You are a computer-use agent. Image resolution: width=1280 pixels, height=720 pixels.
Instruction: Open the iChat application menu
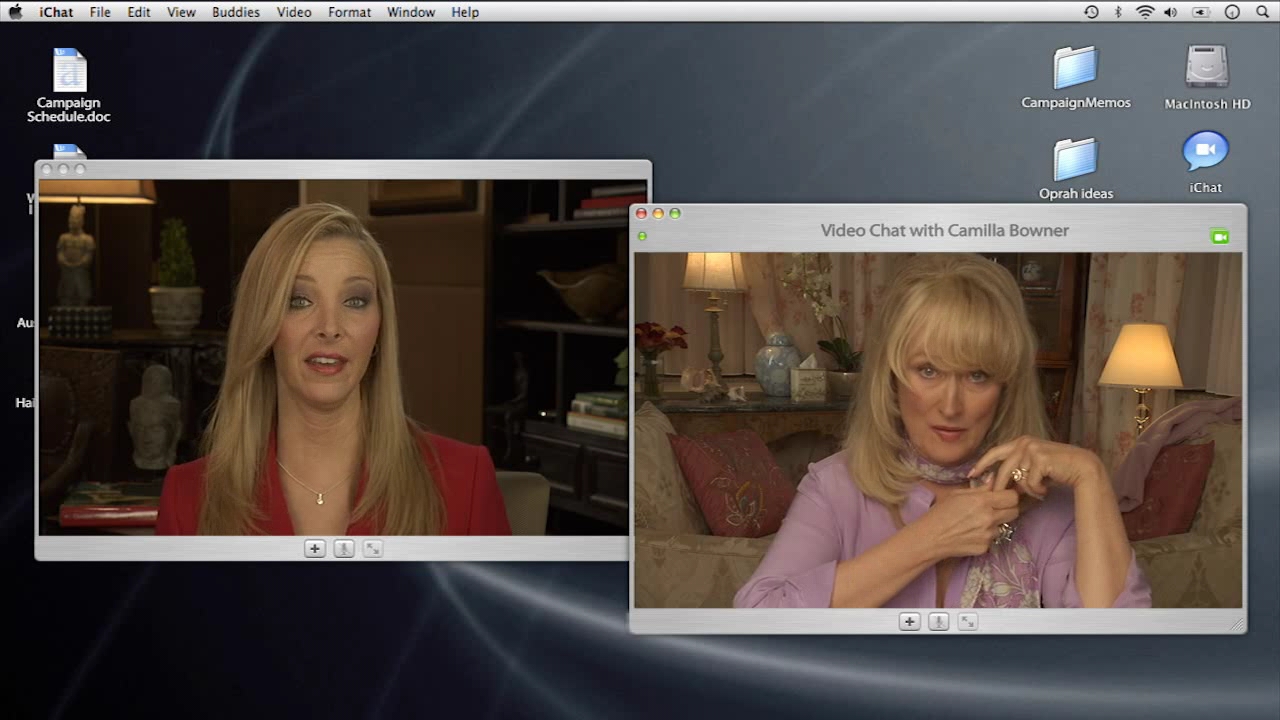[56, 12]
